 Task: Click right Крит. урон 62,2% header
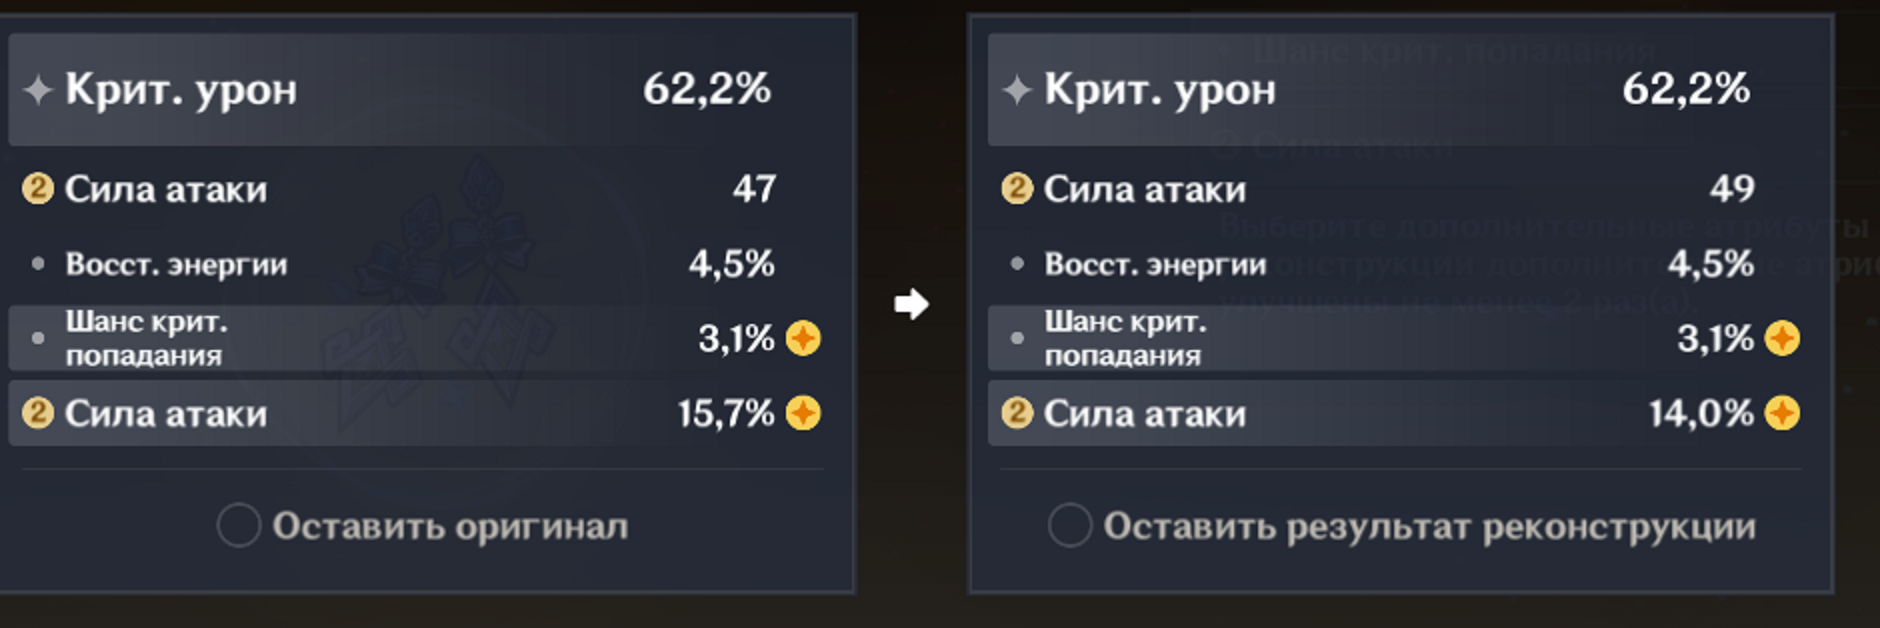point(1399,90)
